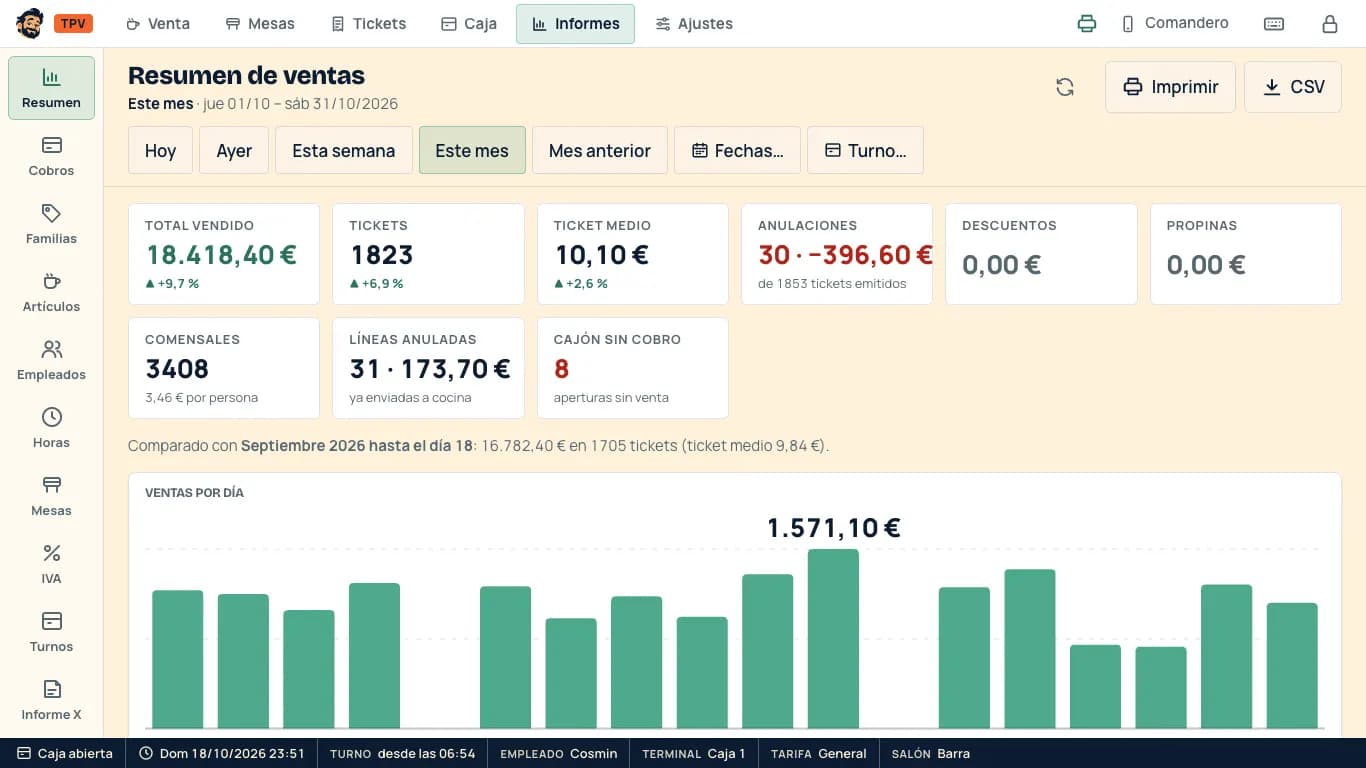Select the Este mes range
This screenshot has height=768, width=1366.
point(472,150)
